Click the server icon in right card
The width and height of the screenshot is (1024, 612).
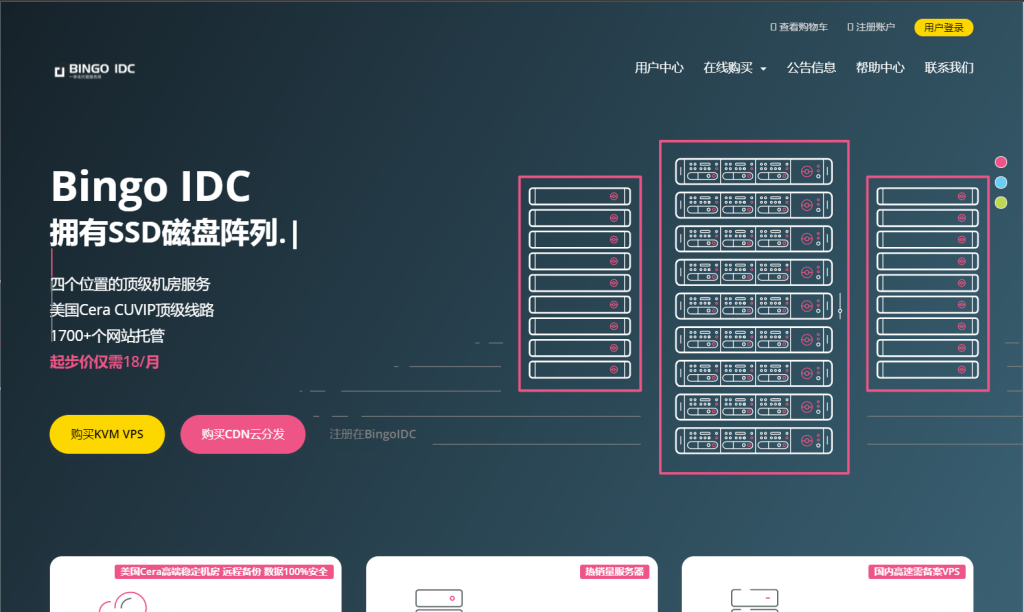[754, 599]
